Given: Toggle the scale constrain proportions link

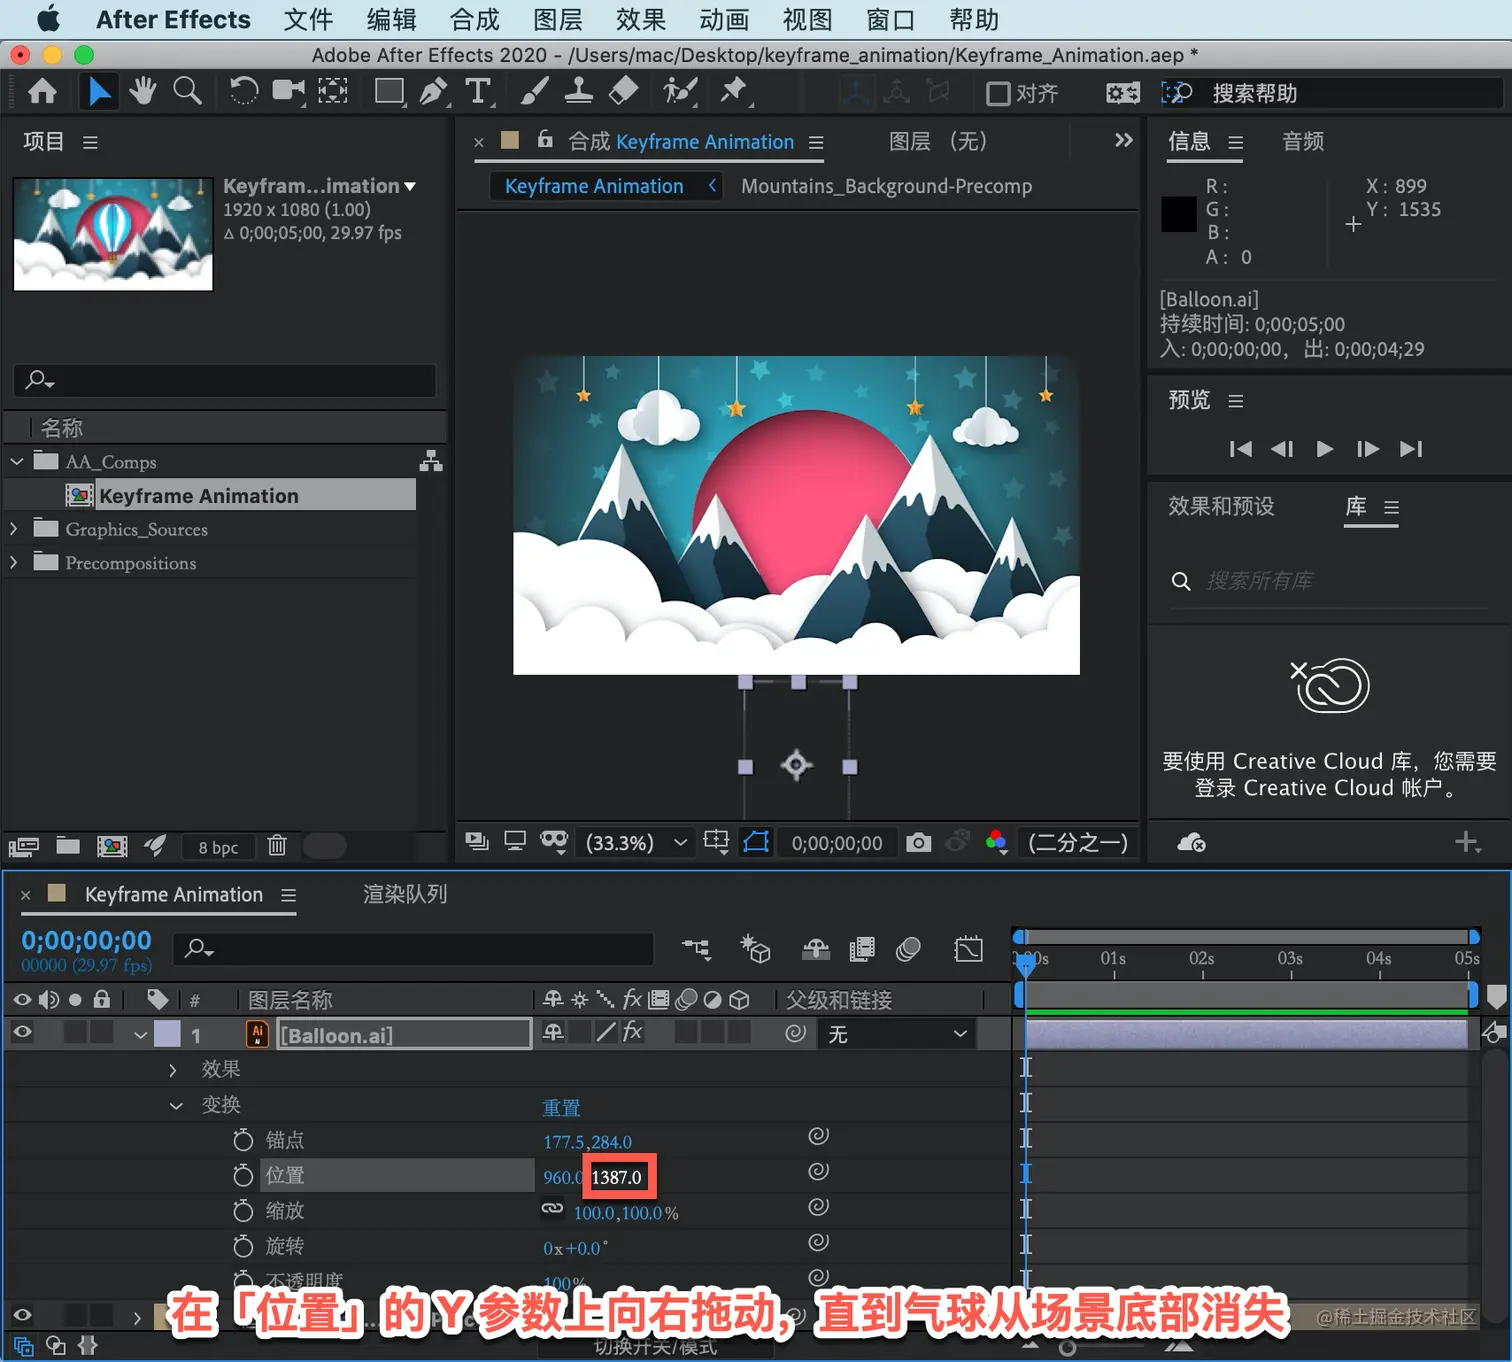Looking at the screenshot, I should (552, 1209).
